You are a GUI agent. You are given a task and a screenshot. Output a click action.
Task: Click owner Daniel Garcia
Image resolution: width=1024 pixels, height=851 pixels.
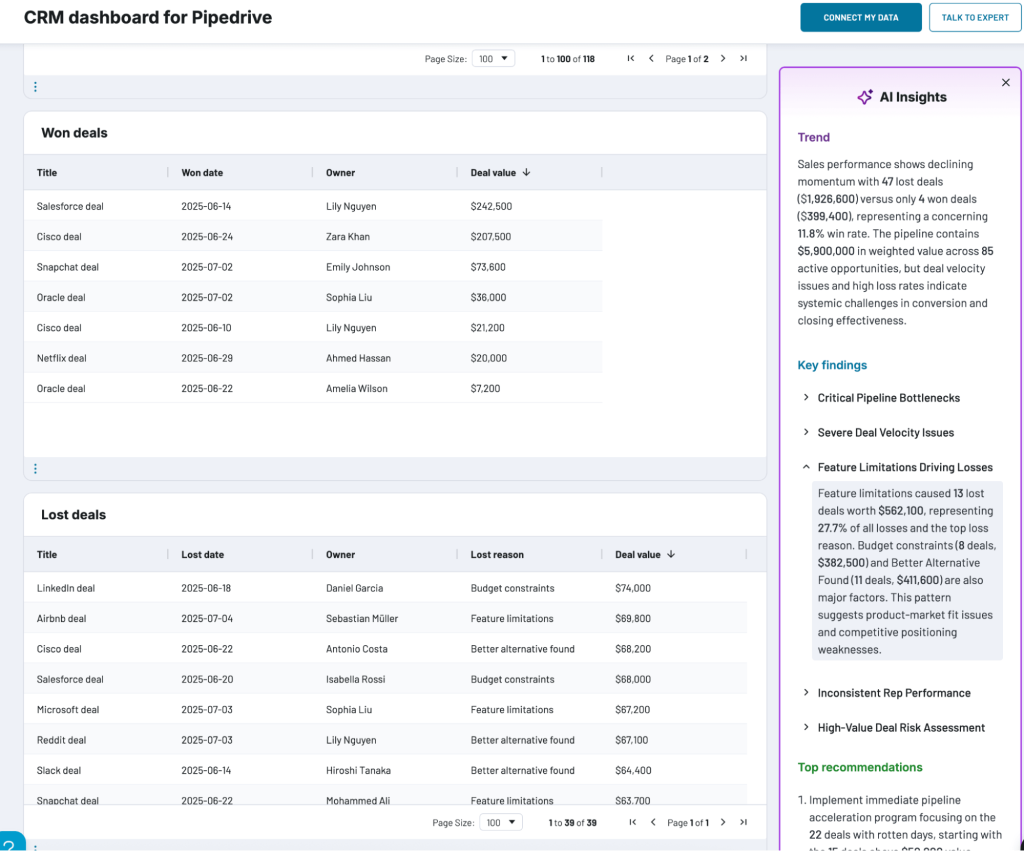354,588
